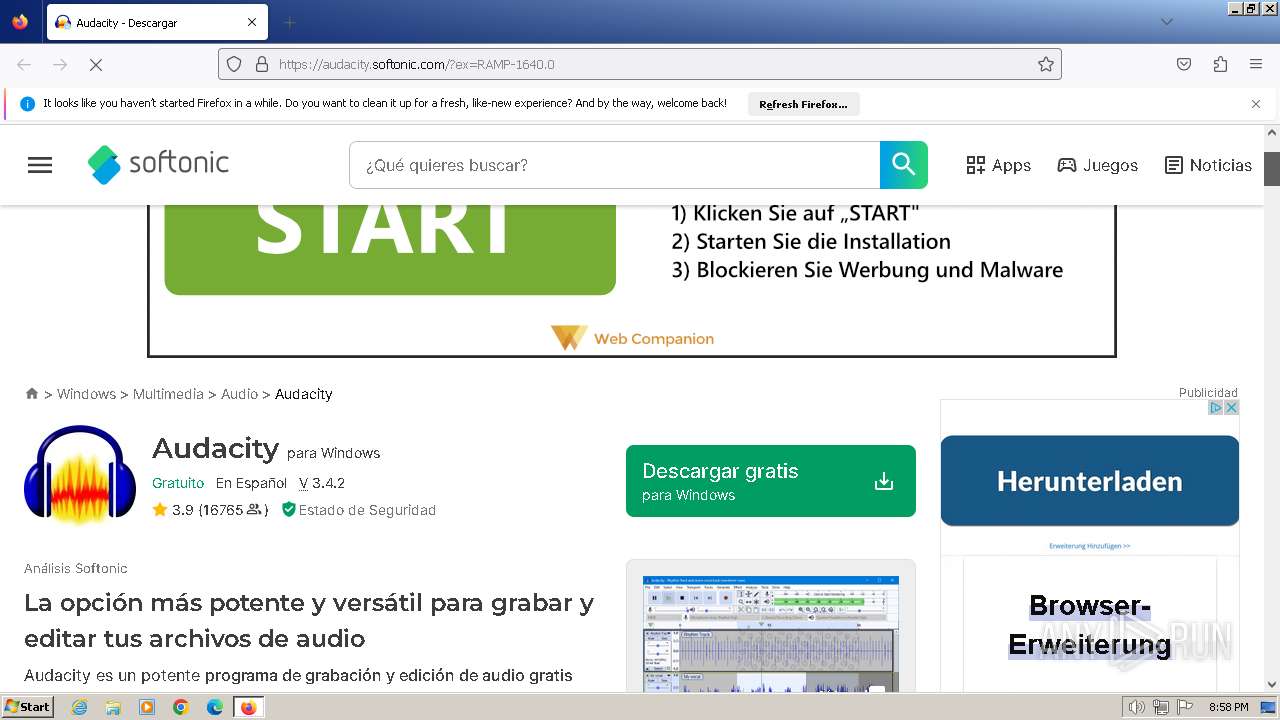Screen dimensions: 1280x720
Task: Click the magnifier search button
Action: (x=904, y=165)
